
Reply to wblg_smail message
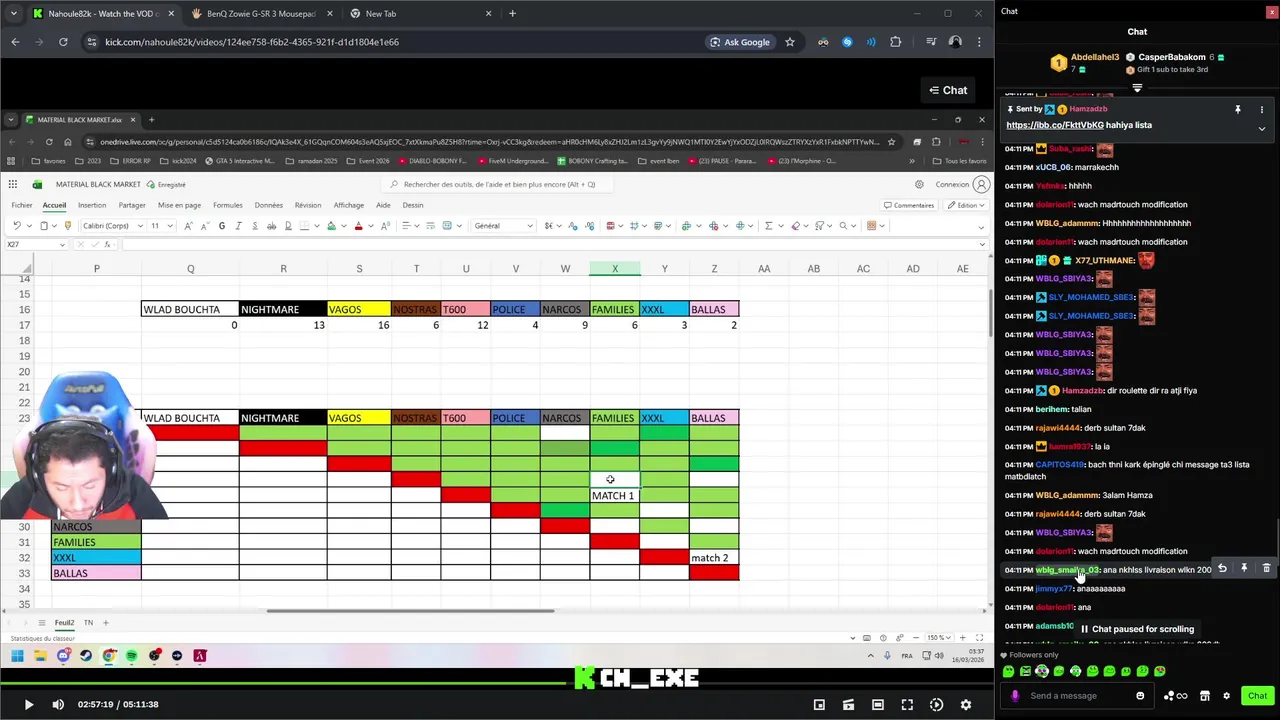click(x=1222, y=568)
